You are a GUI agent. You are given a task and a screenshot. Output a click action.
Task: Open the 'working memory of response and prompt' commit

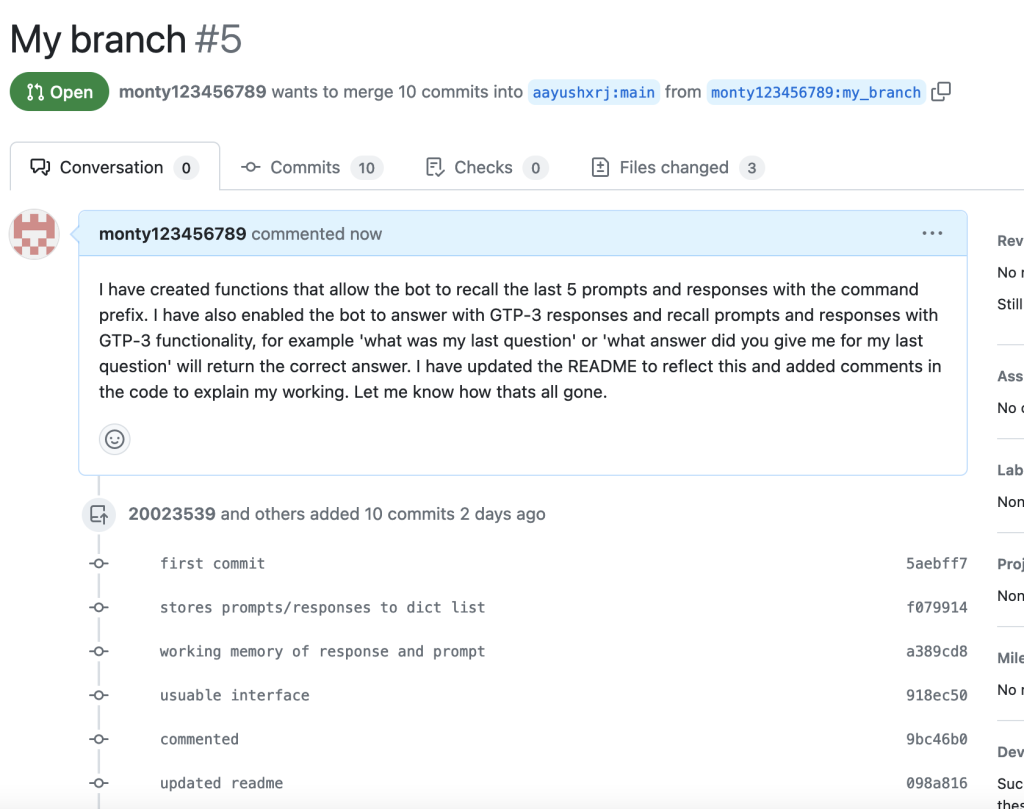pyautogui.click(x=323, y=652)
